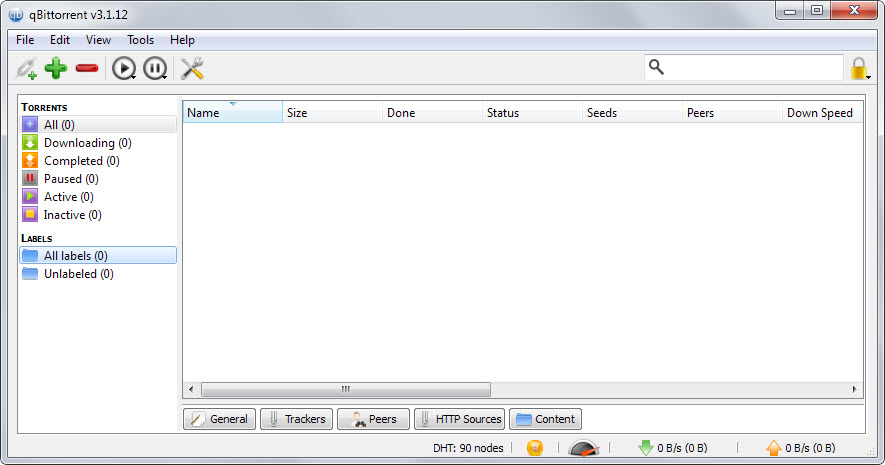The image size is (885, 465).
Task: Switch to the Peers tab
Action: point(373,419)
